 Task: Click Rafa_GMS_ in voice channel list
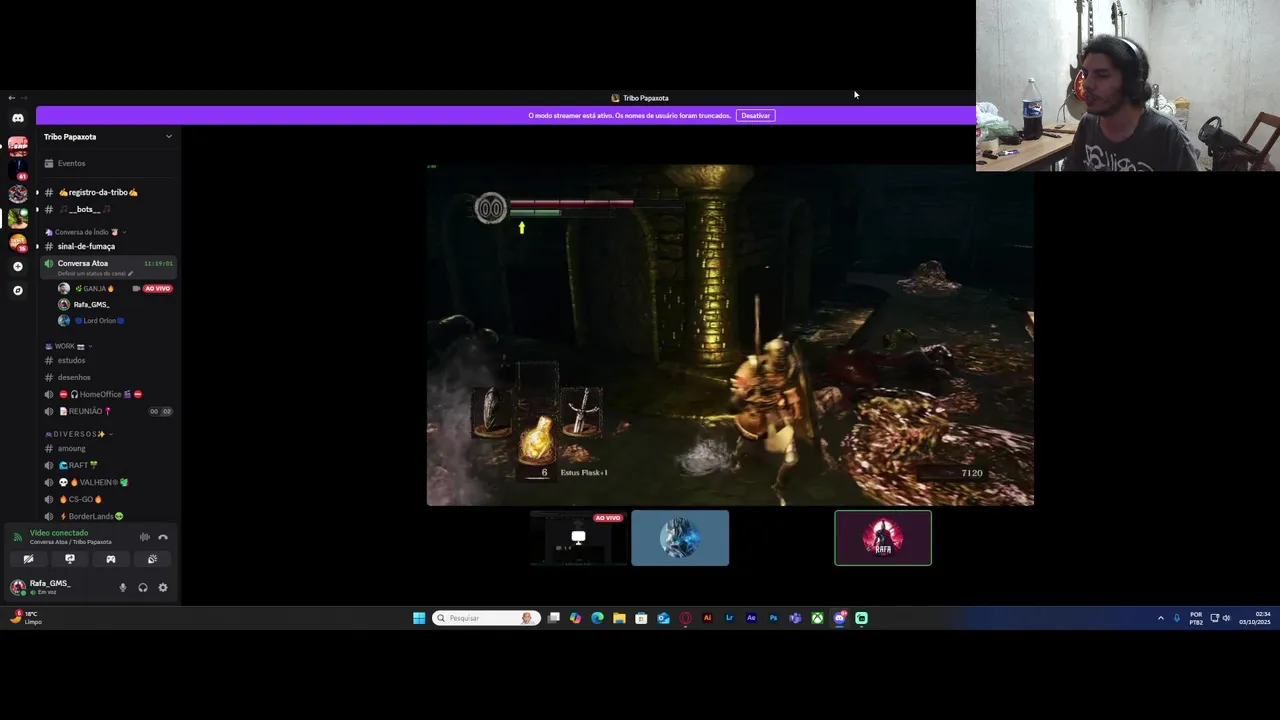click(x=91, y=304)
